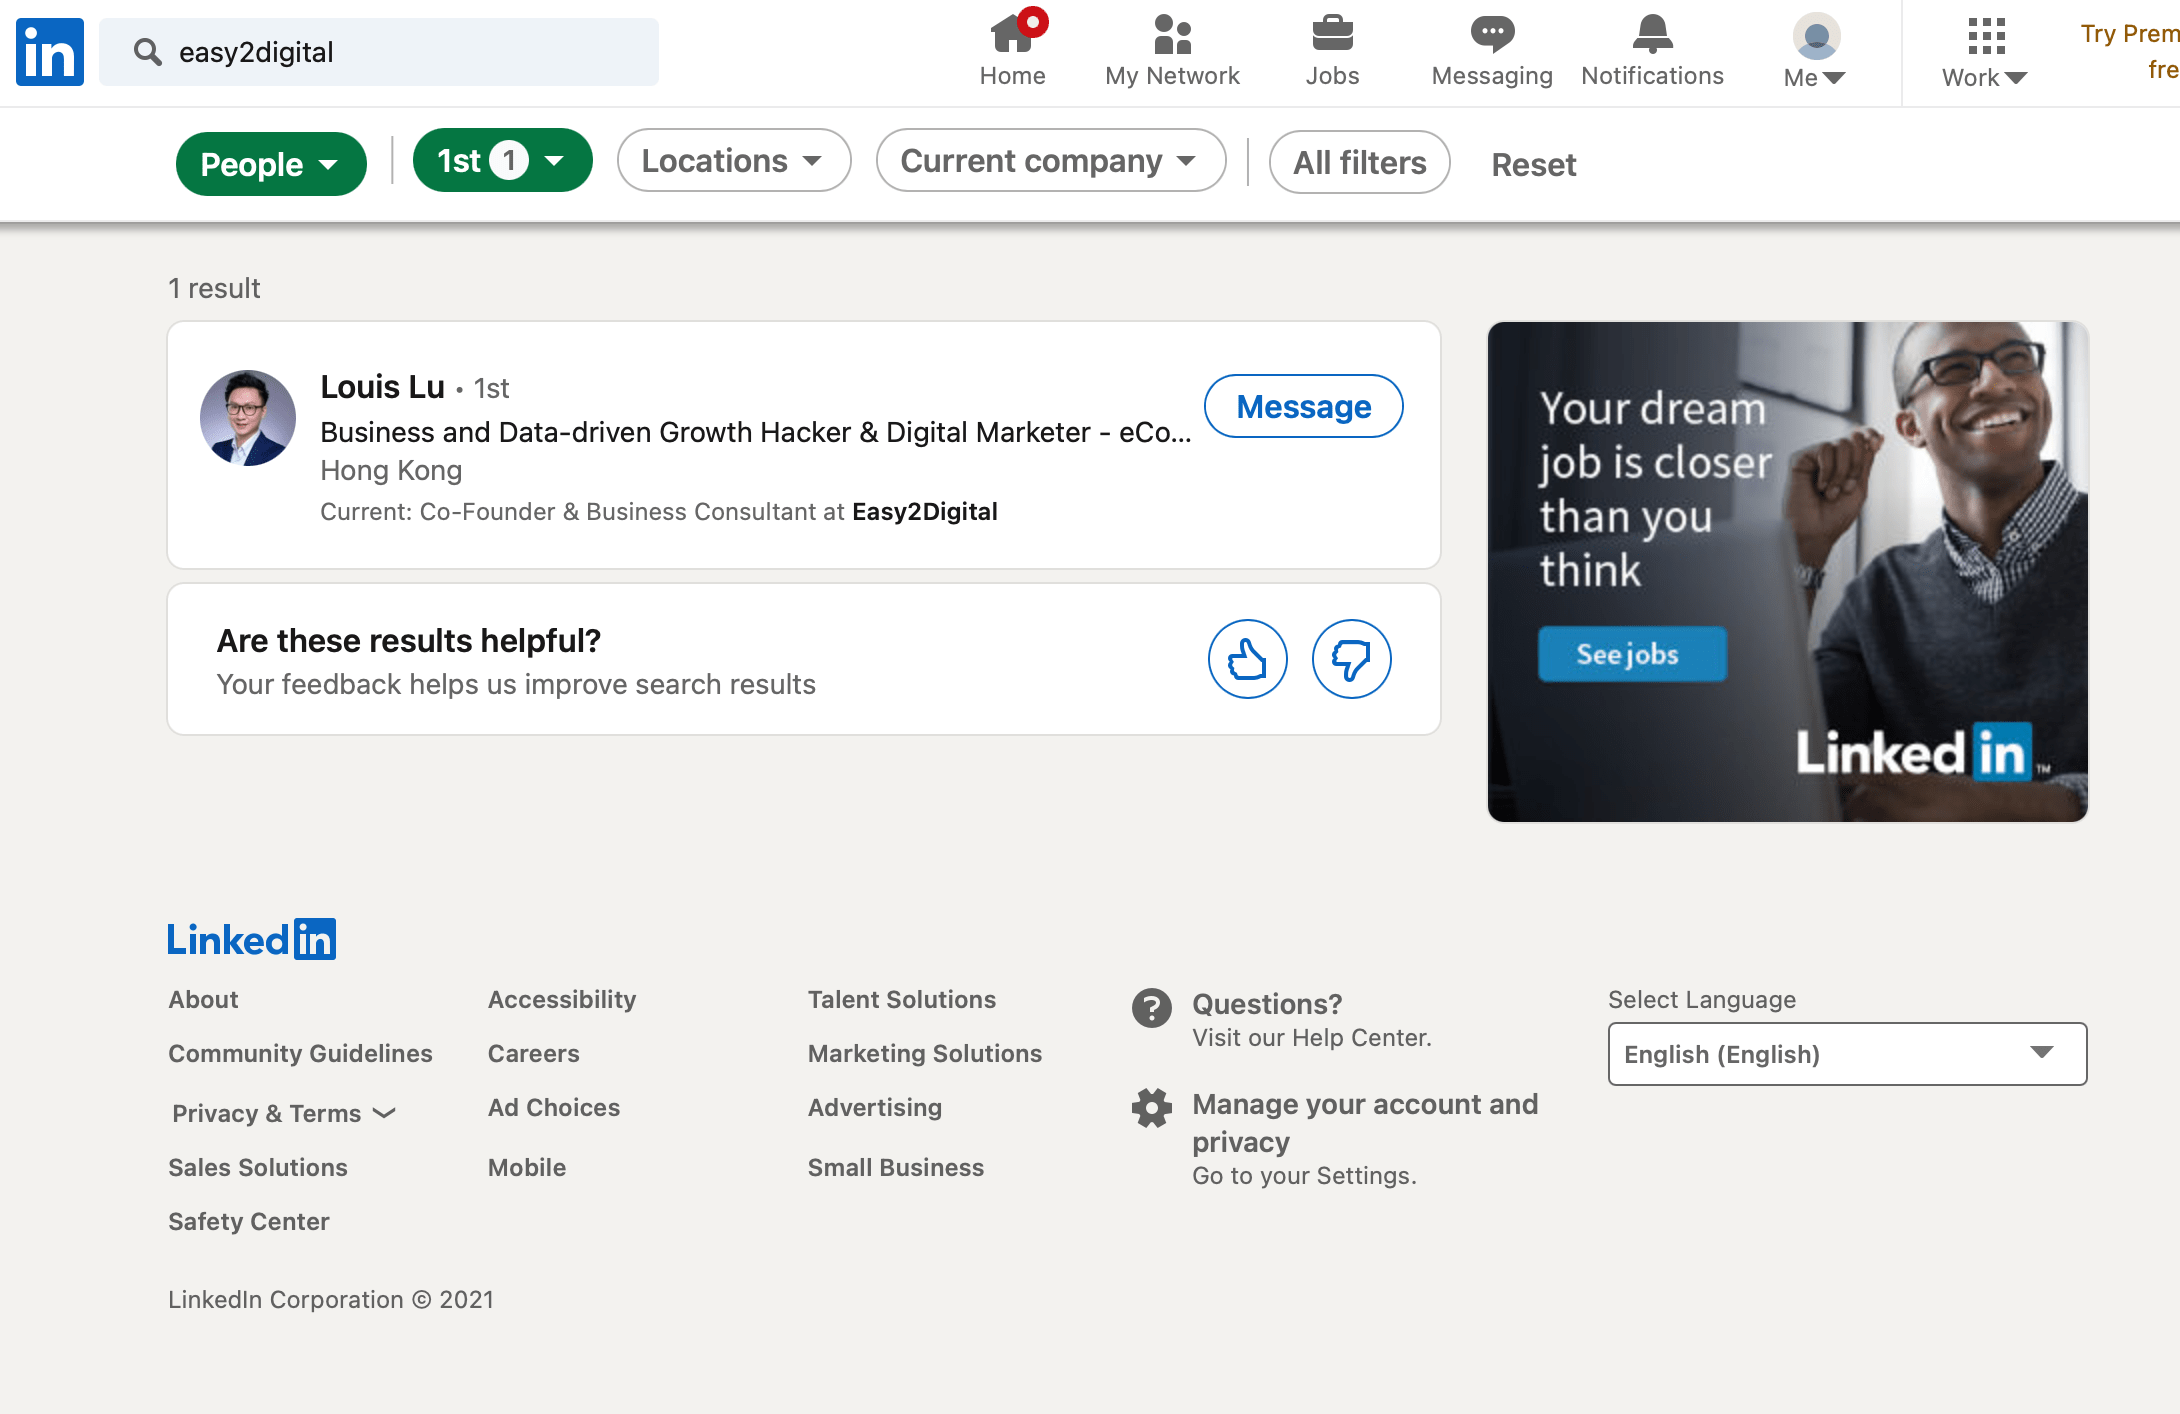Open the Me profile avatar menu
This screenshot has width=2180, height=1414.
coord(1816,36)
